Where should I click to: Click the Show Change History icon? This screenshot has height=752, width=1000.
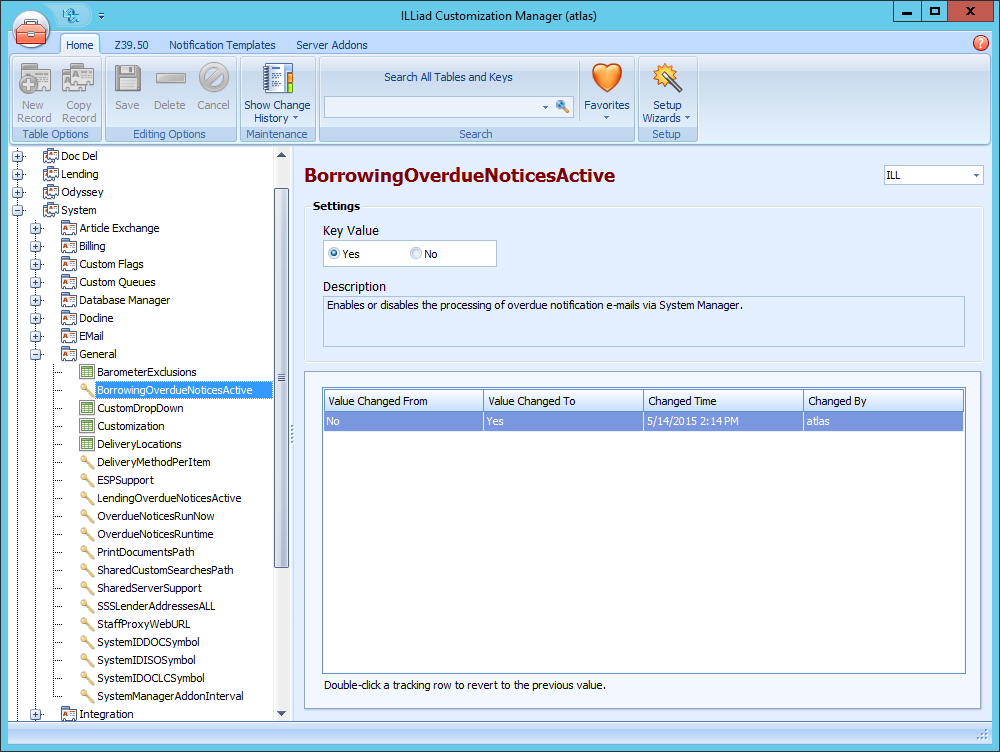tap(277, 79)
